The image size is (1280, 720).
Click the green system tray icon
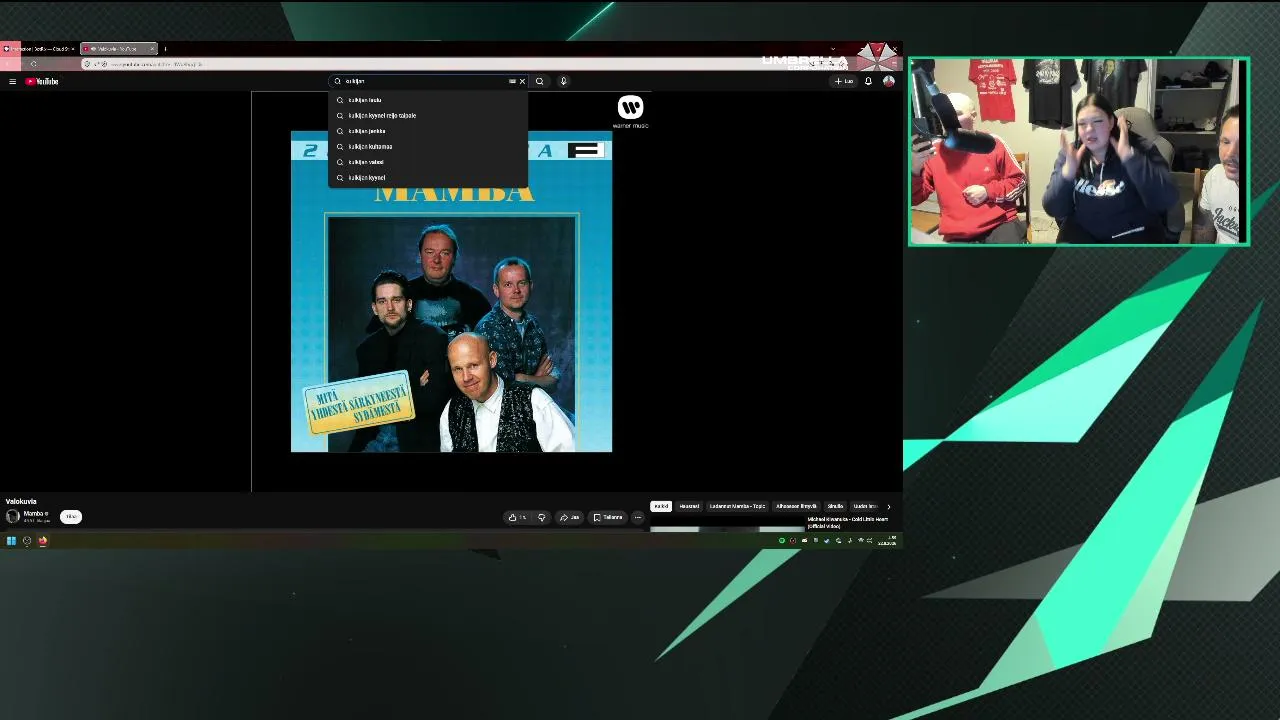tap(782, 541)
